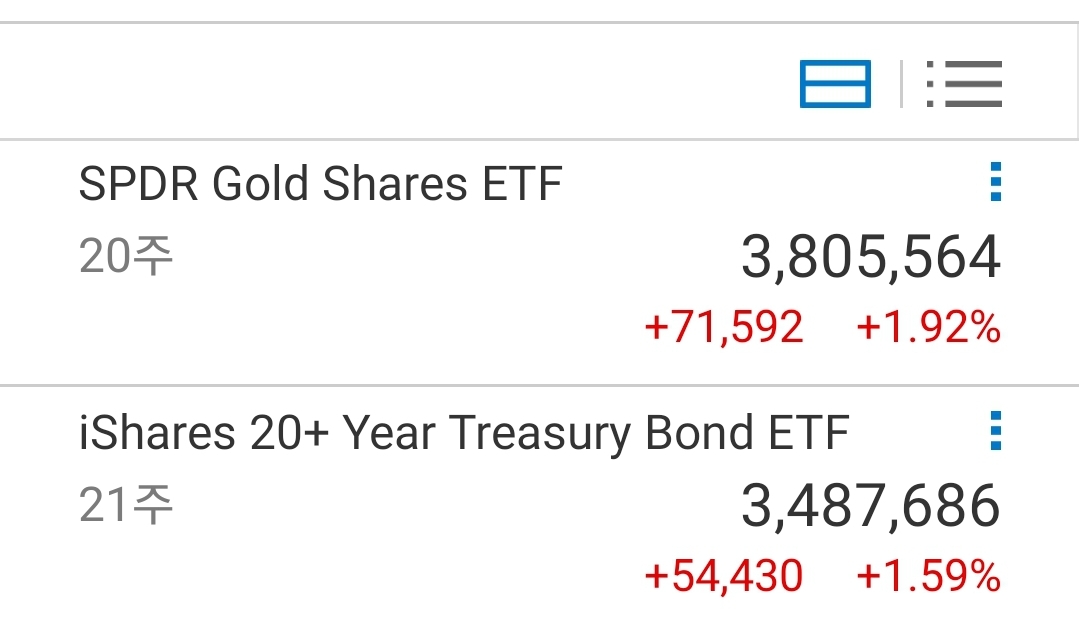Screen dimensions: 1079x622
Task: Select the 3,487,686 valuation amount
Action: pyautogui.click(x=870, y=506)
